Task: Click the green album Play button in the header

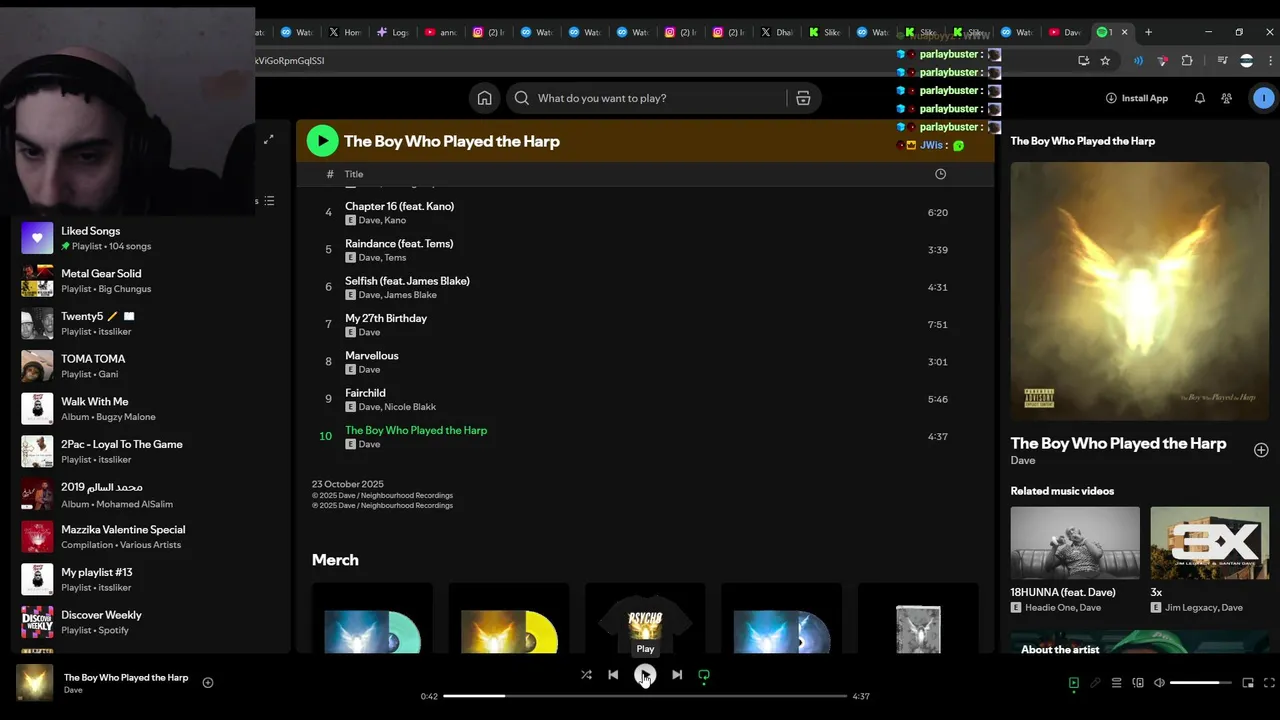Action: pyautogui.click(x=323, y=141)
